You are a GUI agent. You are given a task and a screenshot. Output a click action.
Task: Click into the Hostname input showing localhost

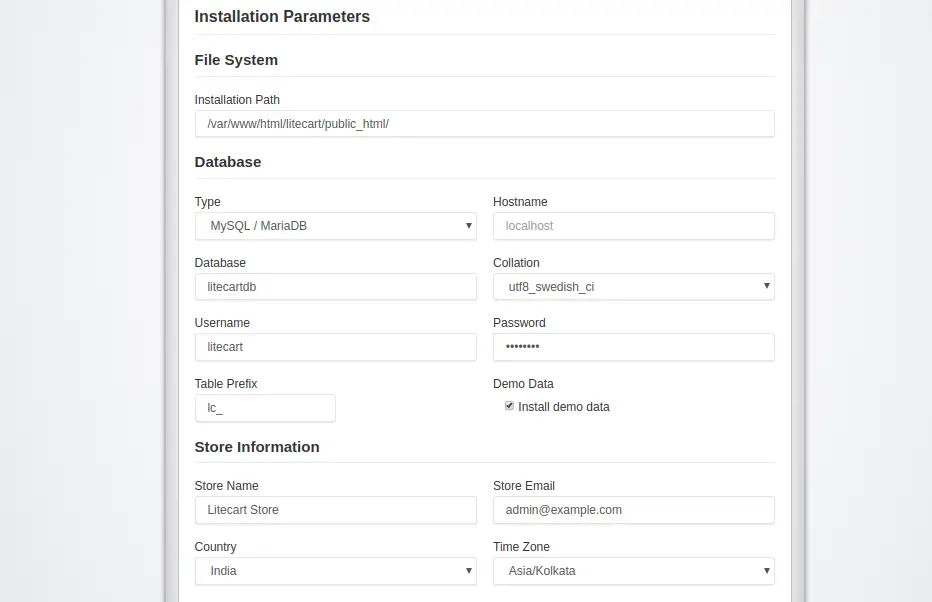click(x=634, y=226)
